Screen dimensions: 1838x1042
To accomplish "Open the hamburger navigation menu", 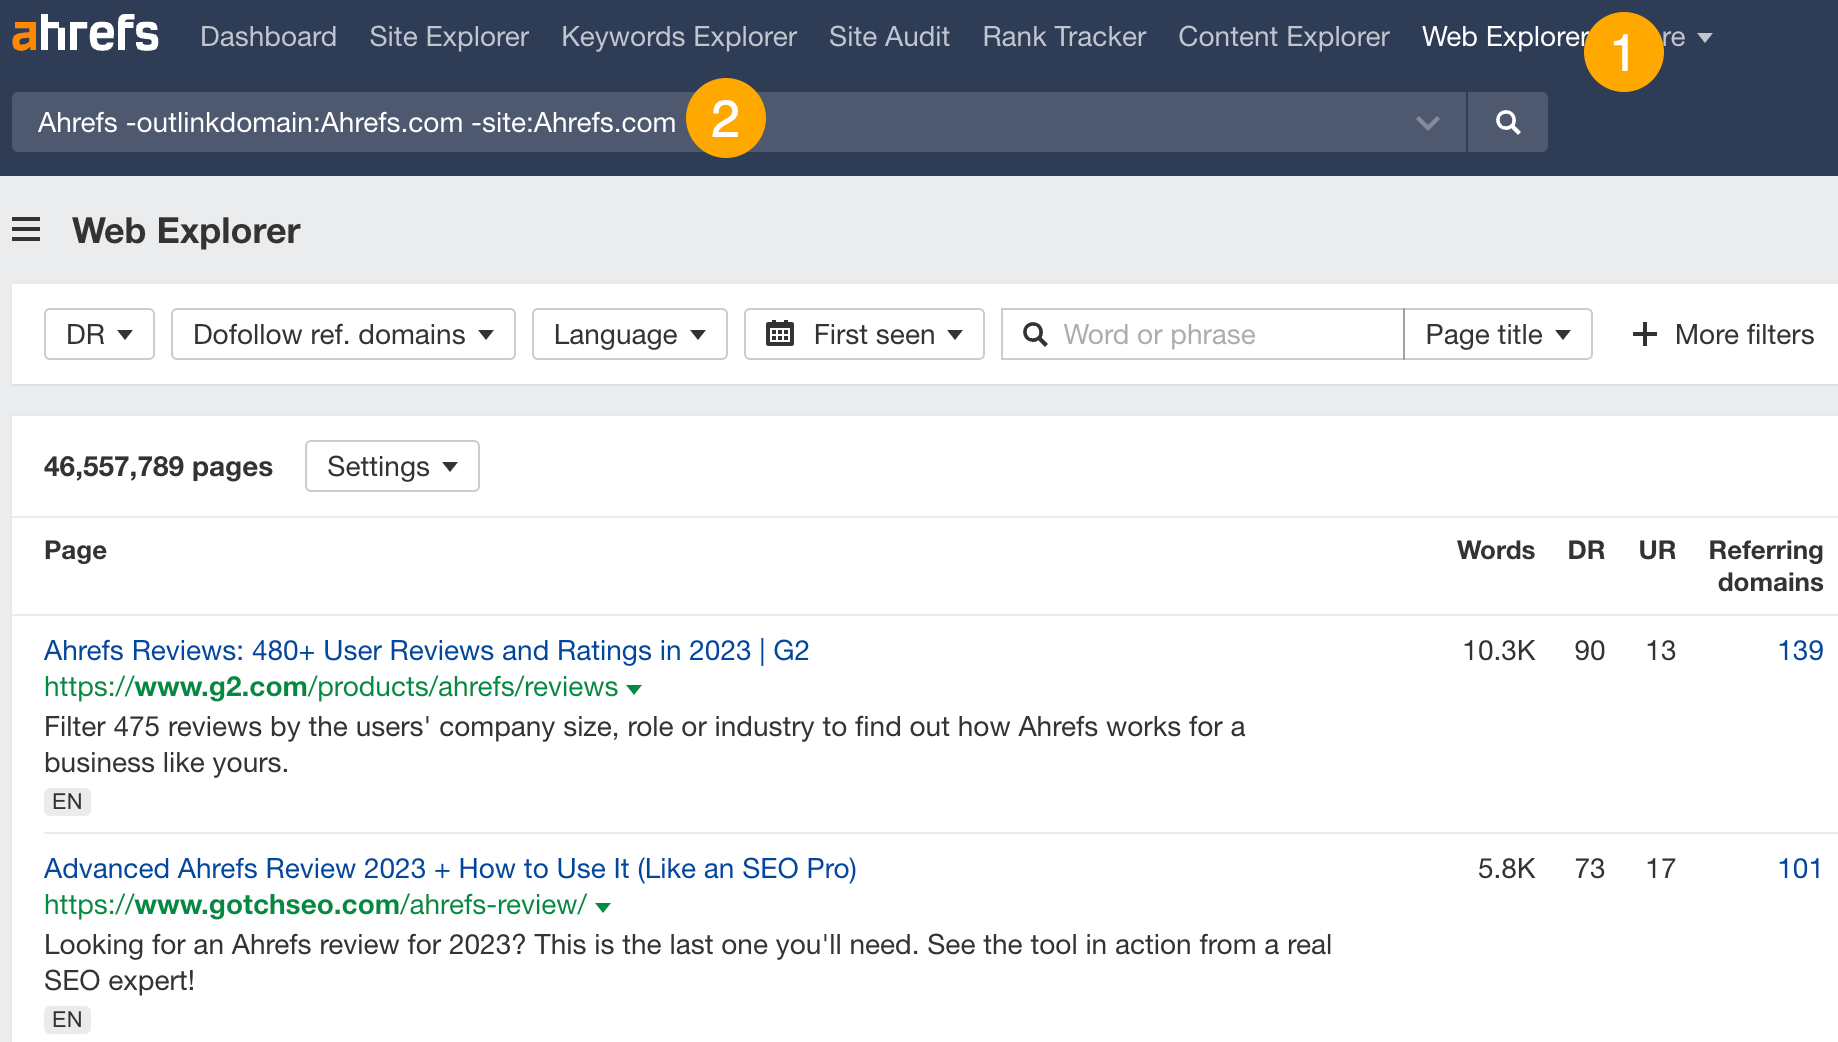I will (26, 229).
